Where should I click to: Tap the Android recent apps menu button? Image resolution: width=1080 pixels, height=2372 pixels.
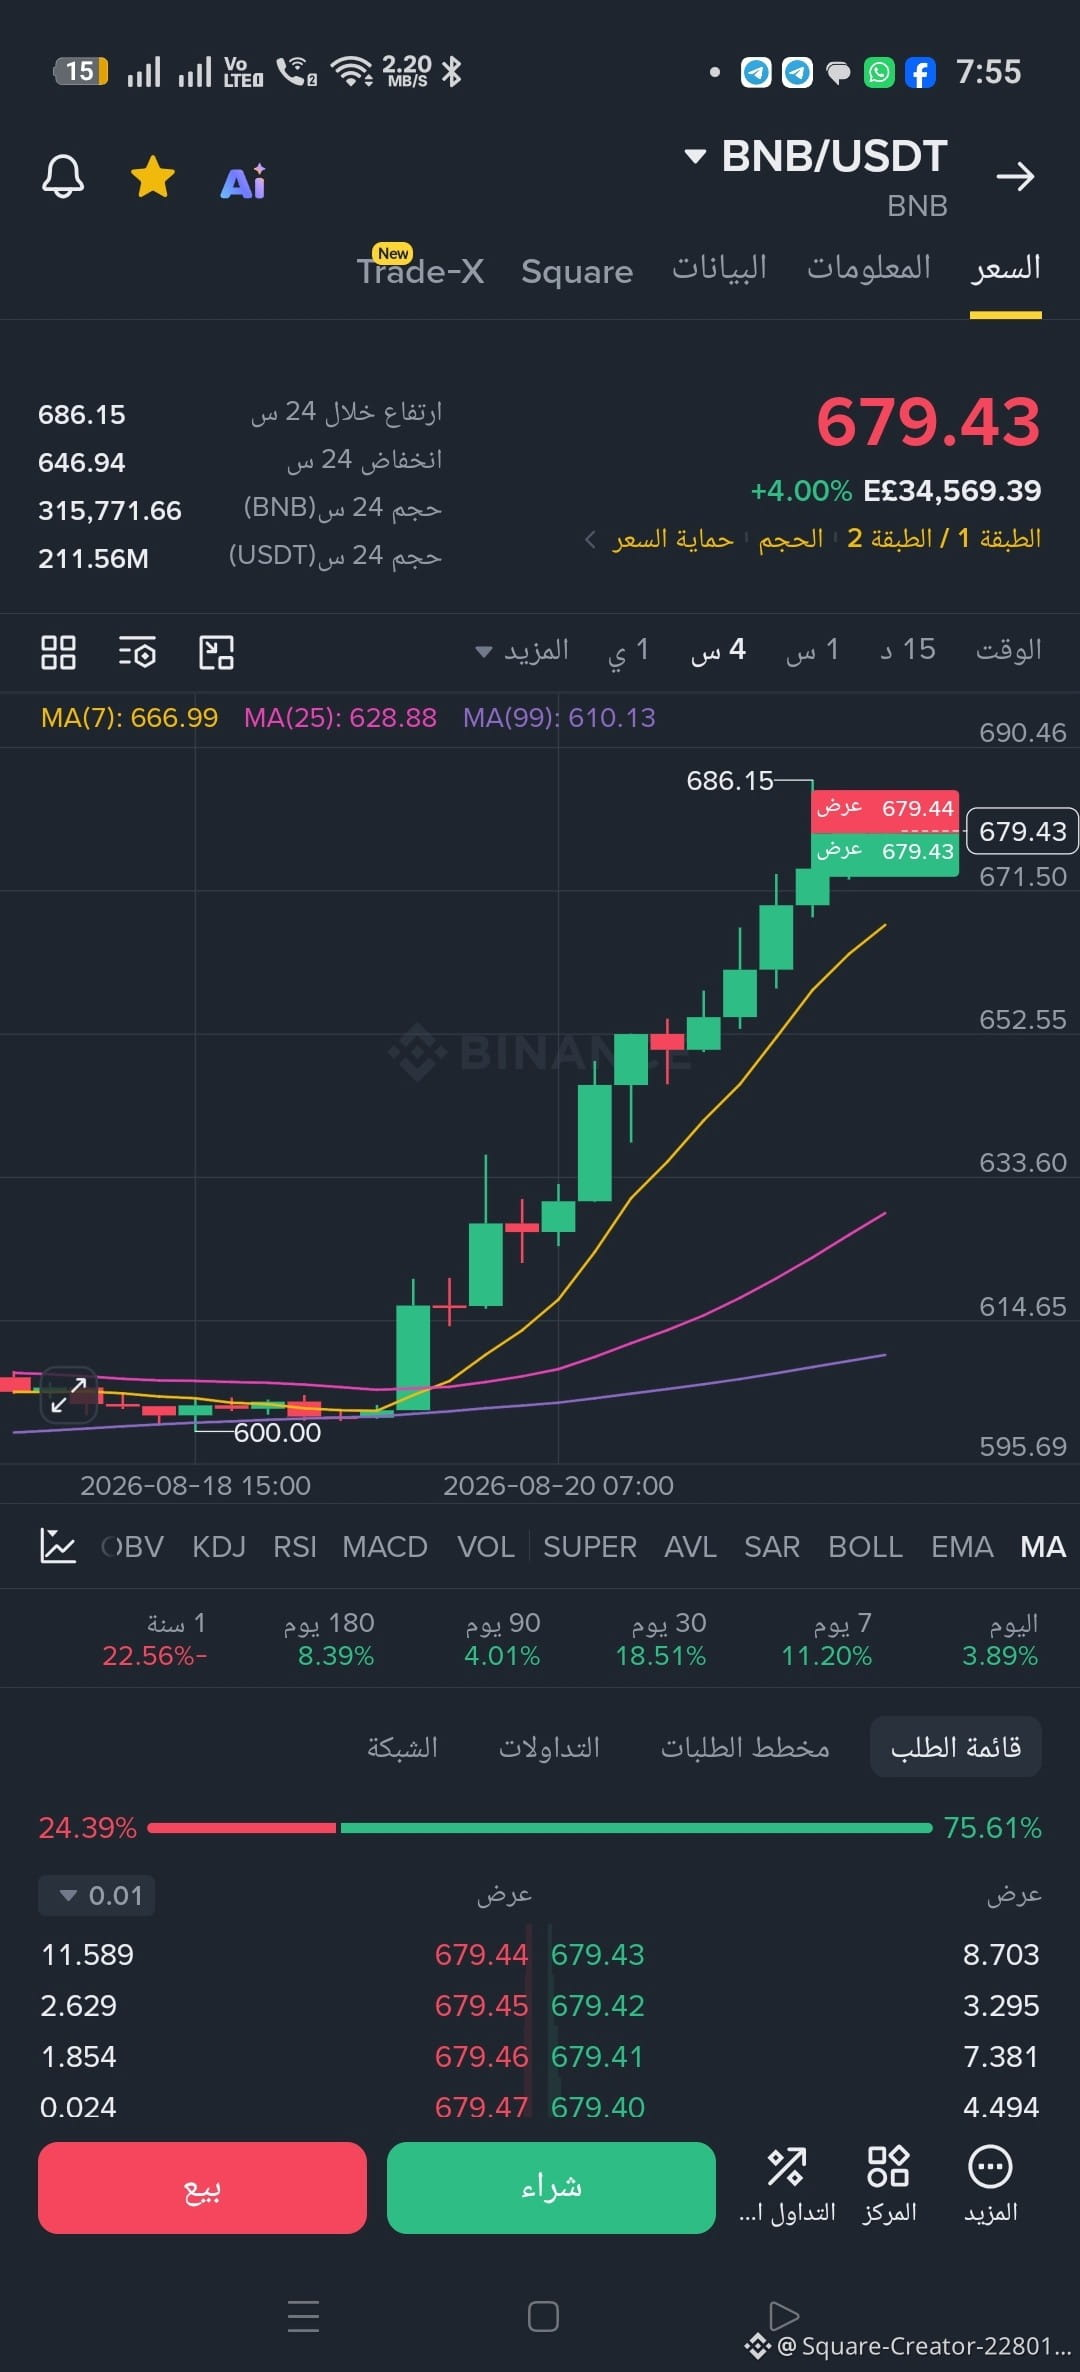(303, 2316)
